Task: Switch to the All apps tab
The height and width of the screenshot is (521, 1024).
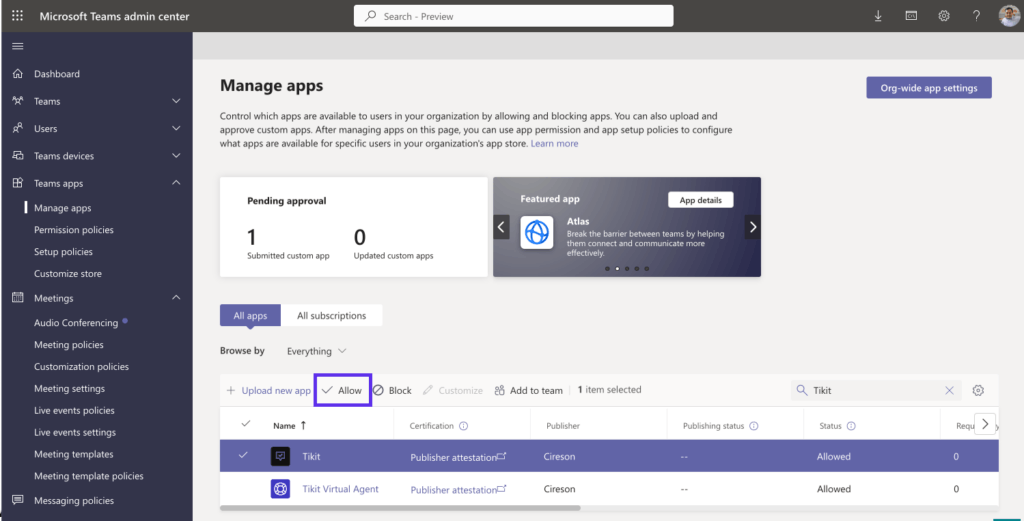Action: pos(250,315)
